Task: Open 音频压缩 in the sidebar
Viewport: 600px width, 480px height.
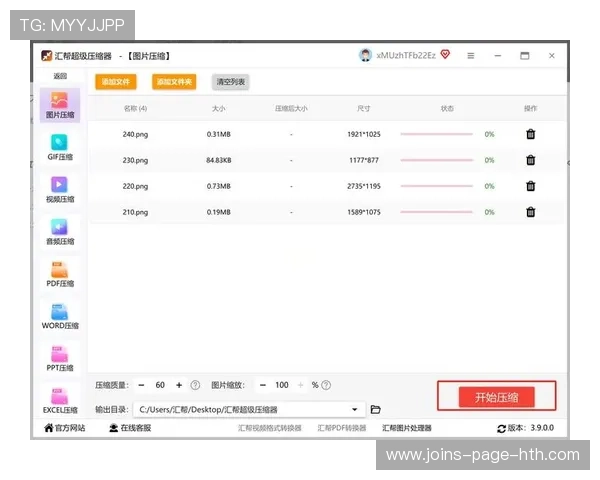Action: 60,232
